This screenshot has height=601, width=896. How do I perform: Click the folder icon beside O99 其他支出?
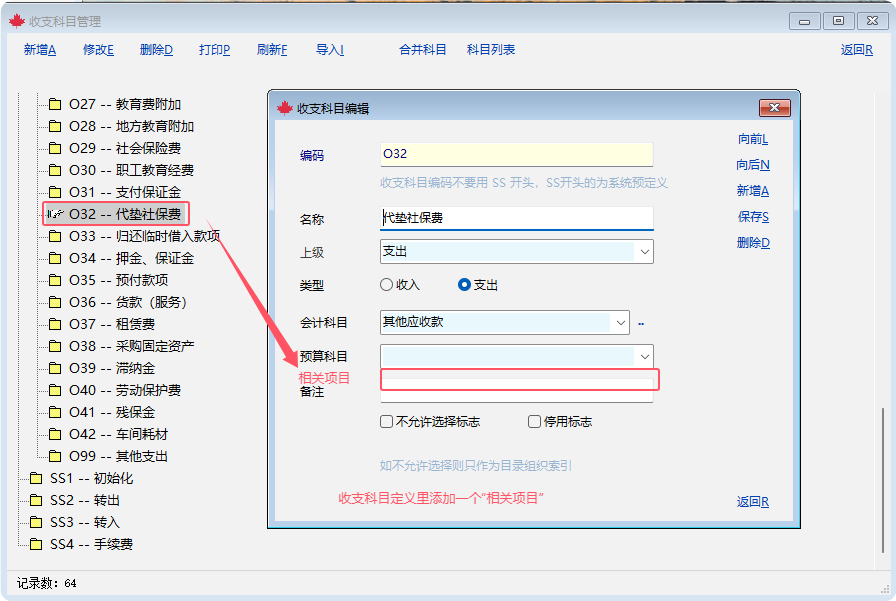54,456
